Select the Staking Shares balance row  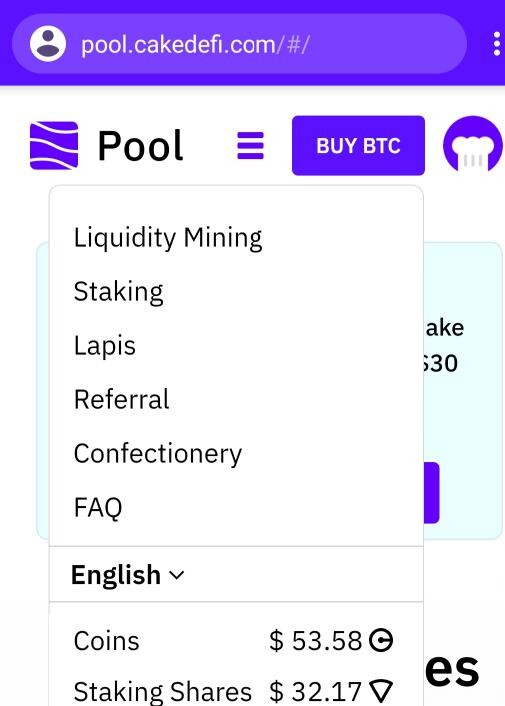[x=236, y=691]
